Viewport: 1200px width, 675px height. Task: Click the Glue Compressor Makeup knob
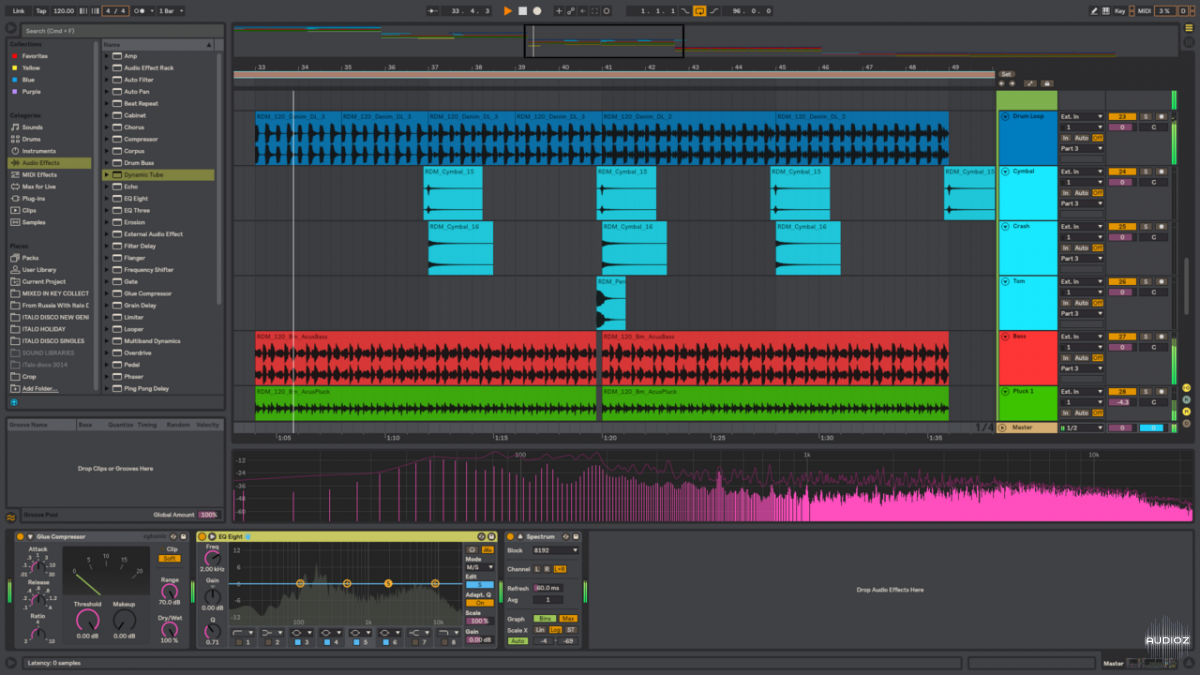[124, 620]
